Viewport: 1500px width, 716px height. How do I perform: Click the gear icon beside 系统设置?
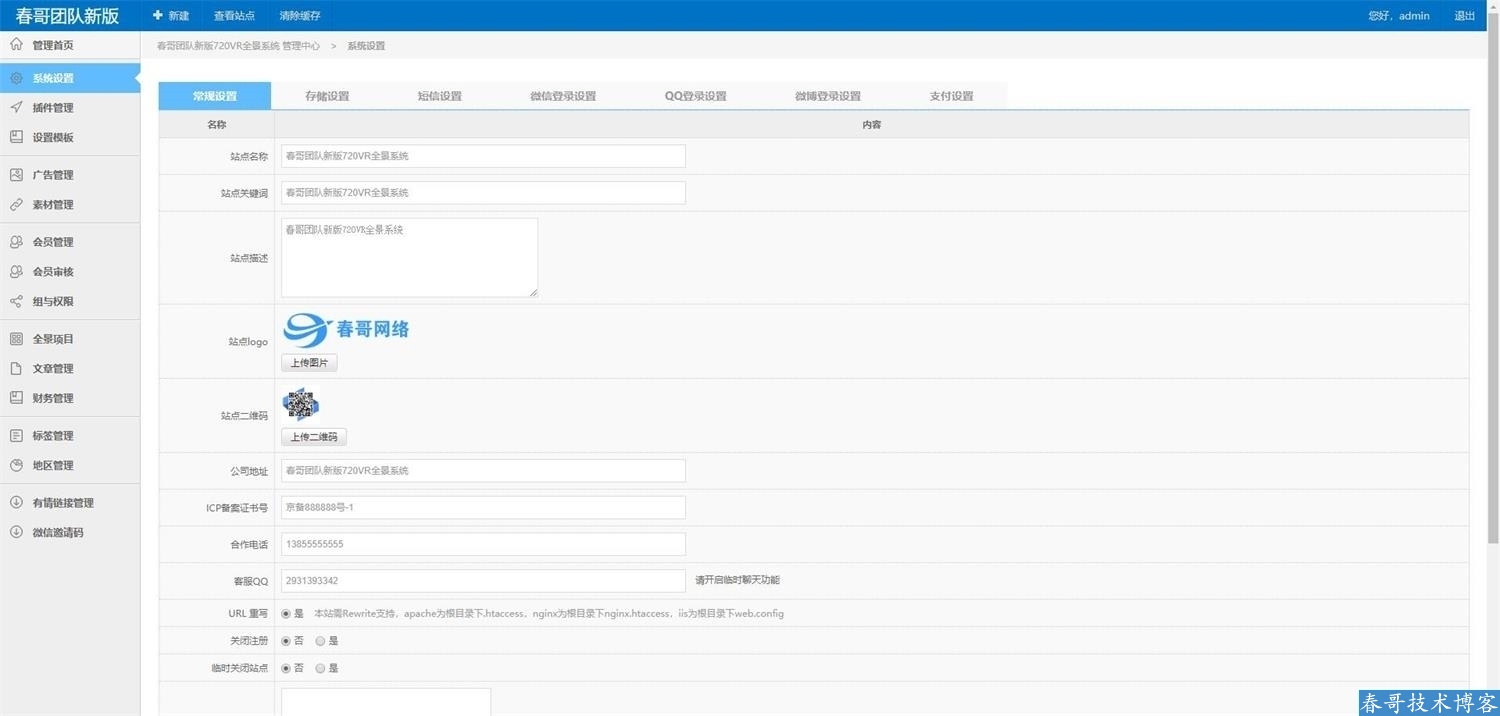[x=16, y=78]
